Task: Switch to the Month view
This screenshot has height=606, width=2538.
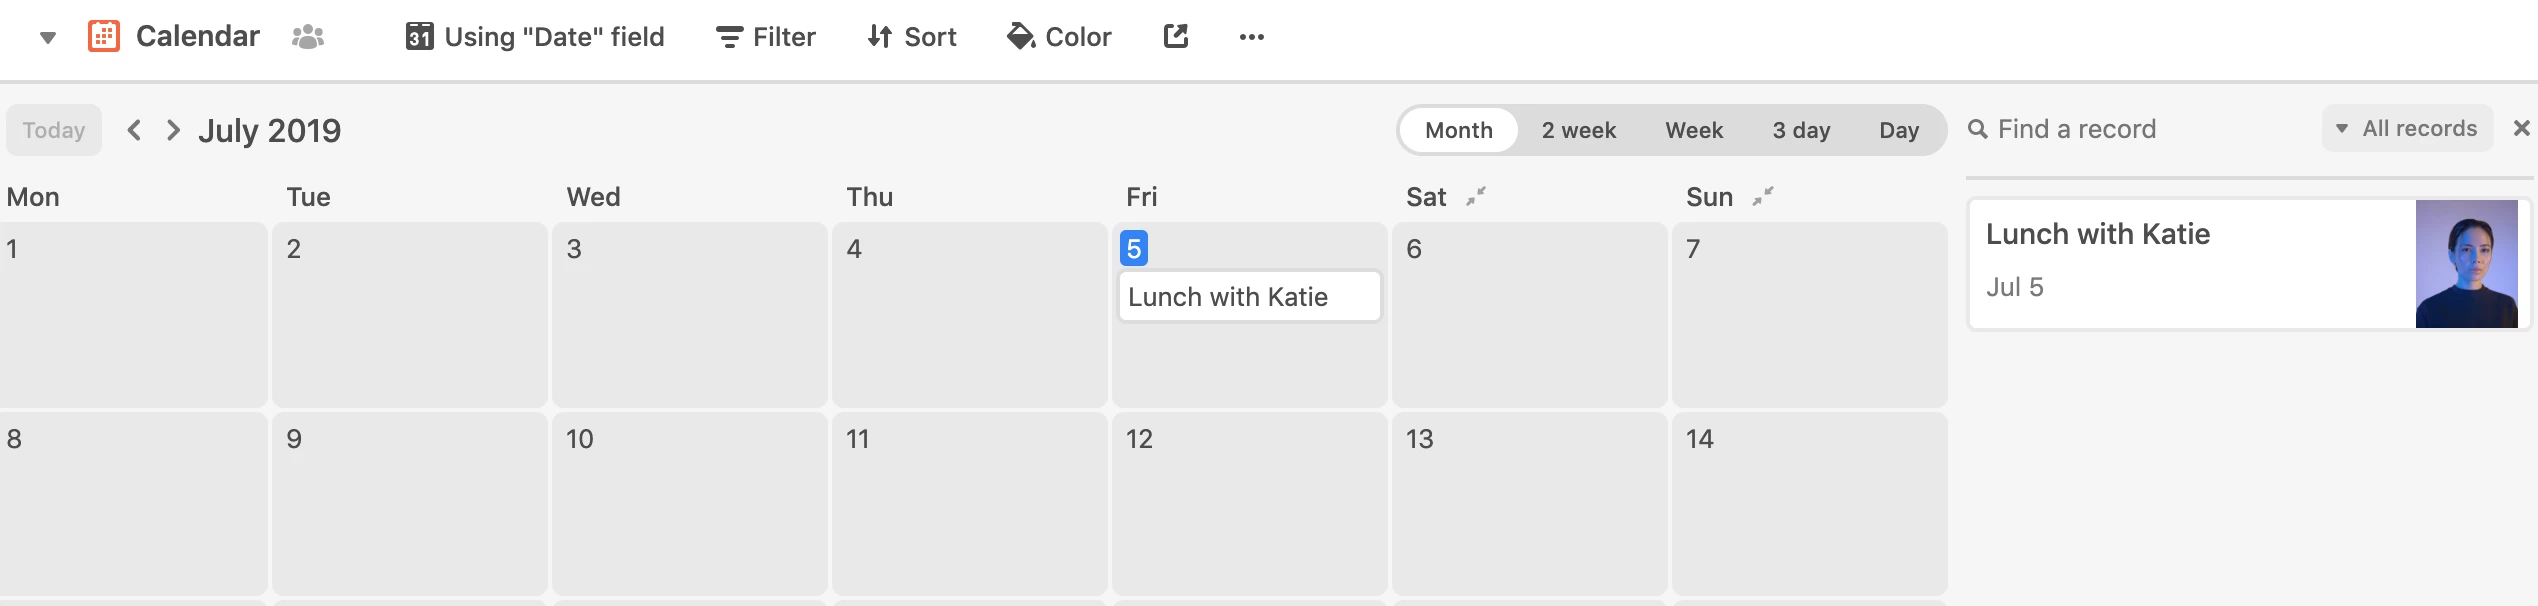Action: [x=1459, y=130]
